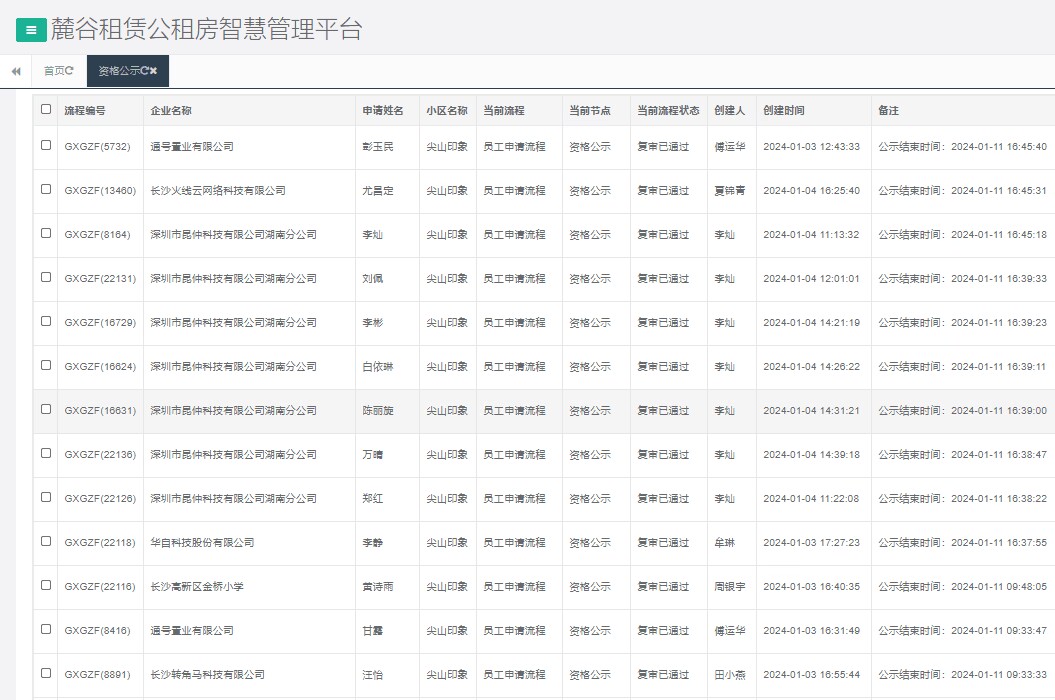This screenshot has width=1055, height=700.
Task: Mark the checkbox for row GXGZF(8891)
Action: [x=46, y=673]
